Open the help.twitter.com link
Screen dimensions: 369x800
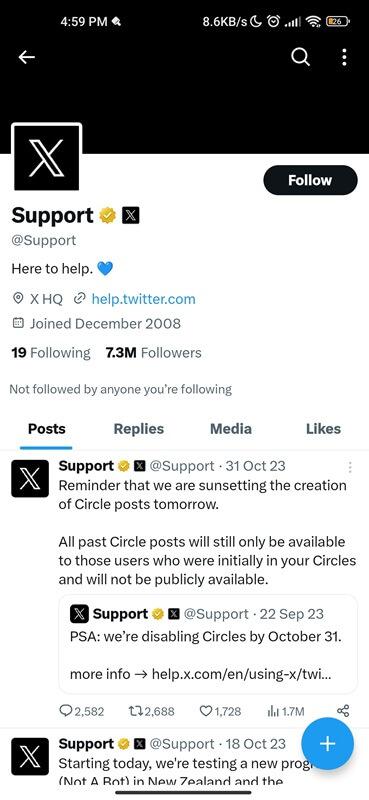143,298
